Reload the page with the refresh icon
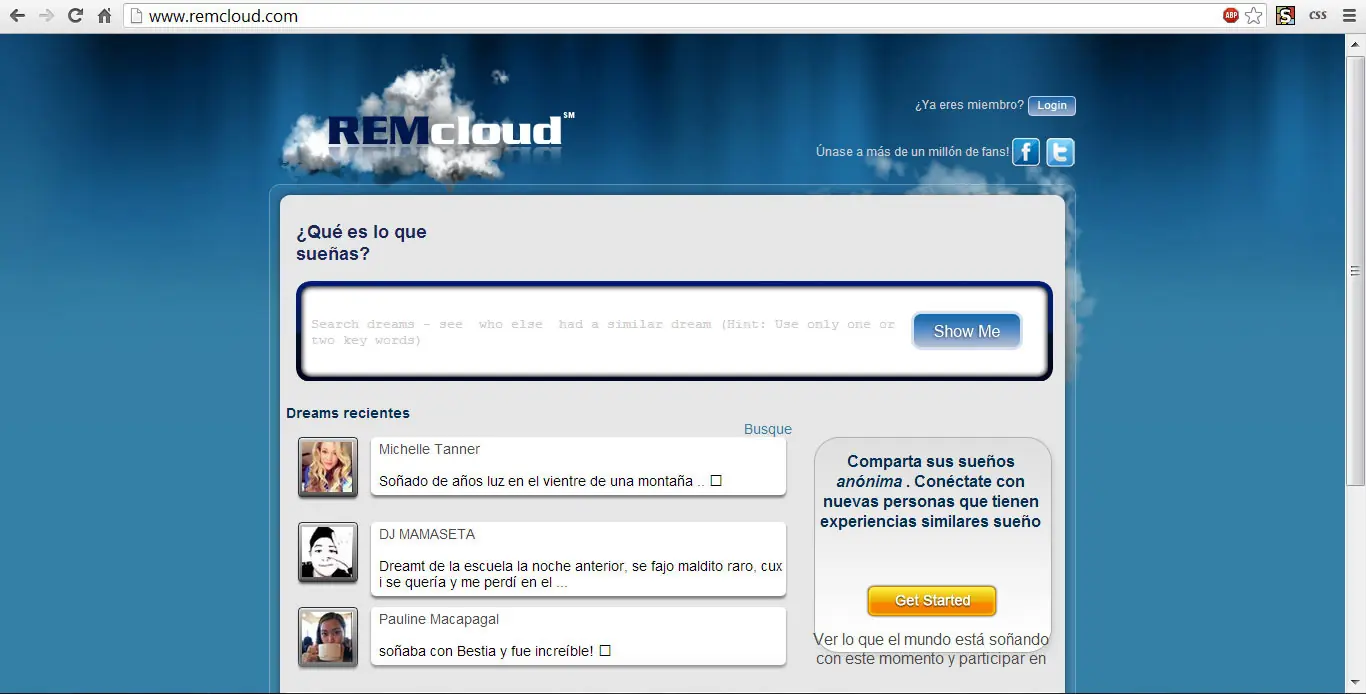The image size is (1366, 694). click(75, 16)
